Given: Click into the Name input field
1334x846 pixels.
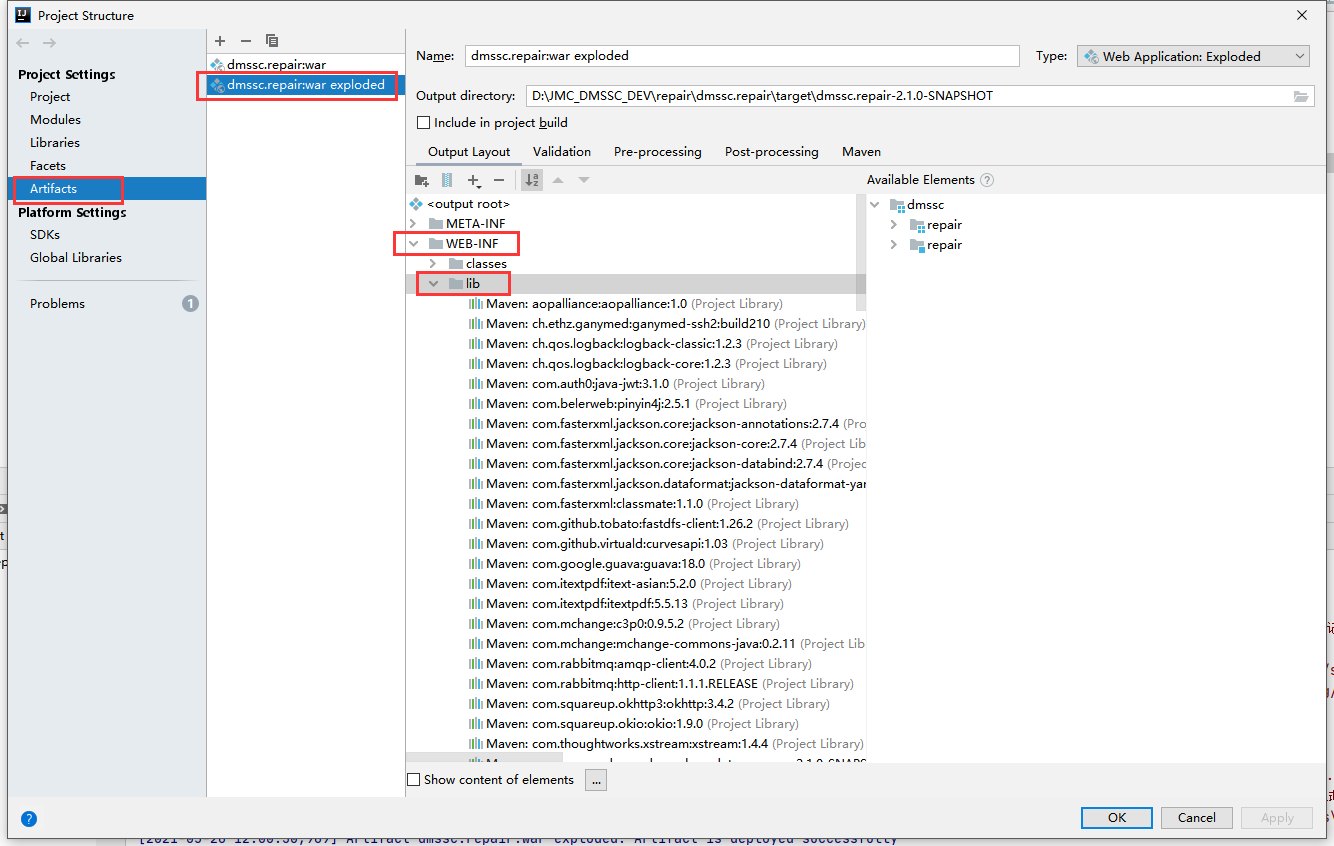Looking at the screenshot, I should (x=742, y=56).
